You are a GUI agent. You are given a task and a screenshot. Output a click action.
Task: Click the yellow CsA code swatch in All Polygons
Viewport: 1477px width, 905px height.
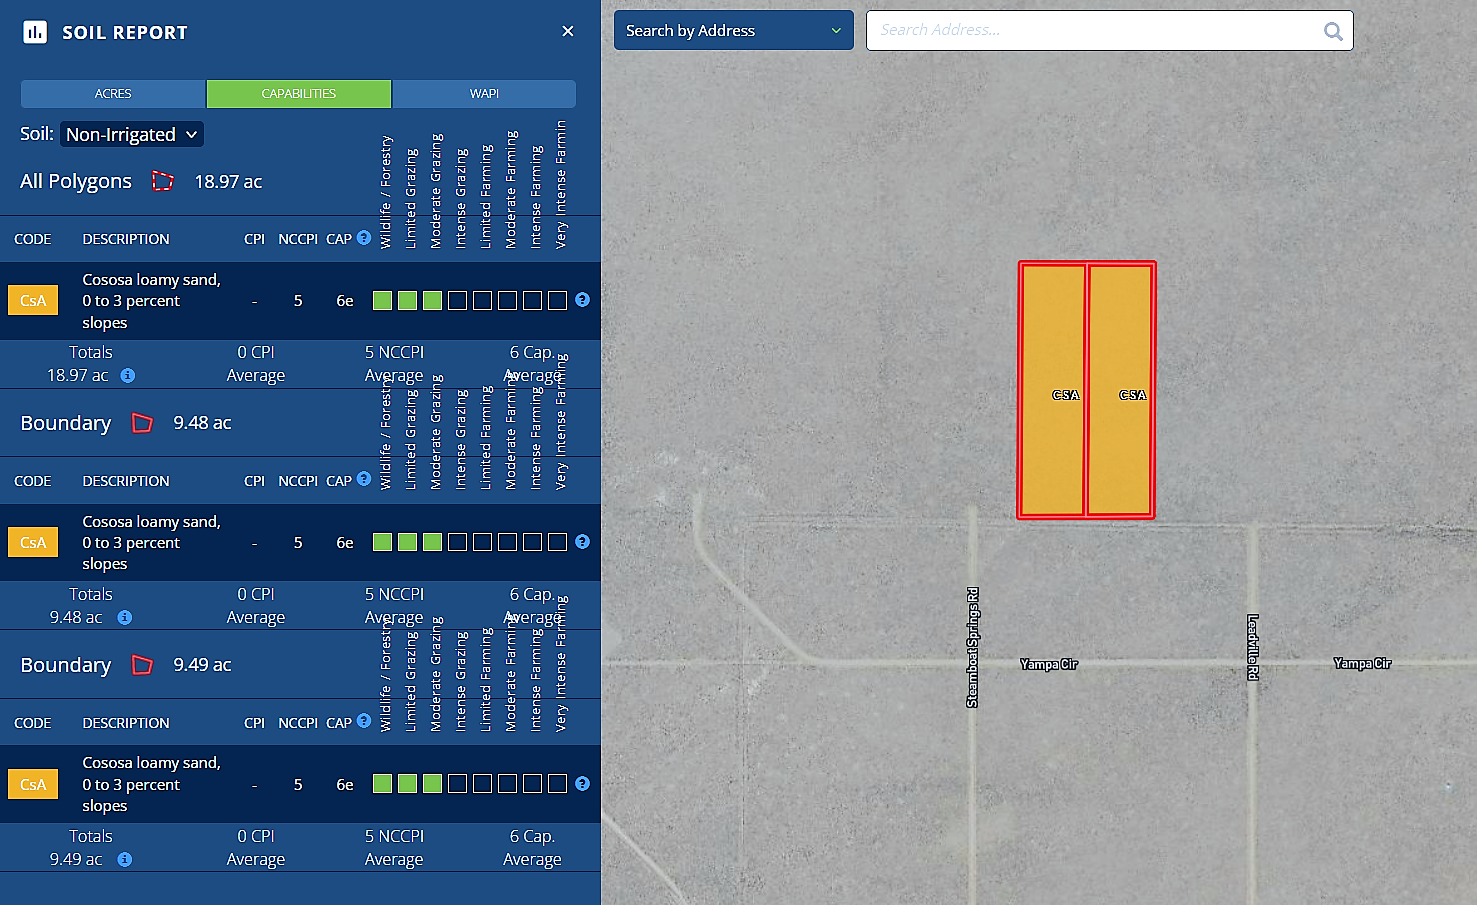pyautogui.click(x=33, y=300)
